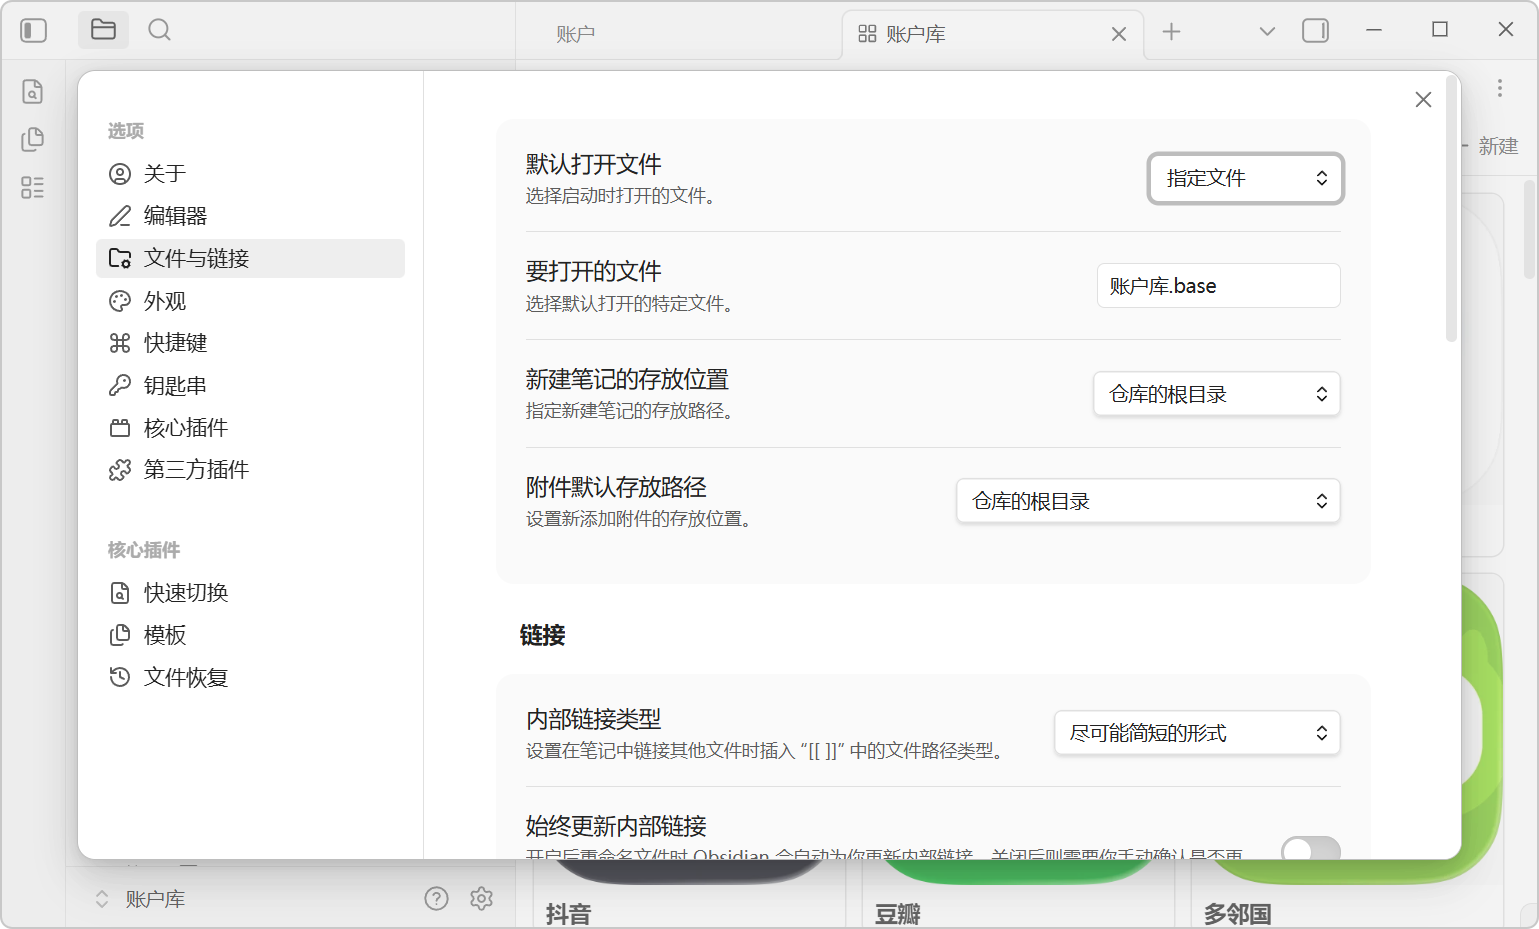Click the help question mark icon
The height and width of the screenshot is (929, 1539).
[x=436, y=898]
